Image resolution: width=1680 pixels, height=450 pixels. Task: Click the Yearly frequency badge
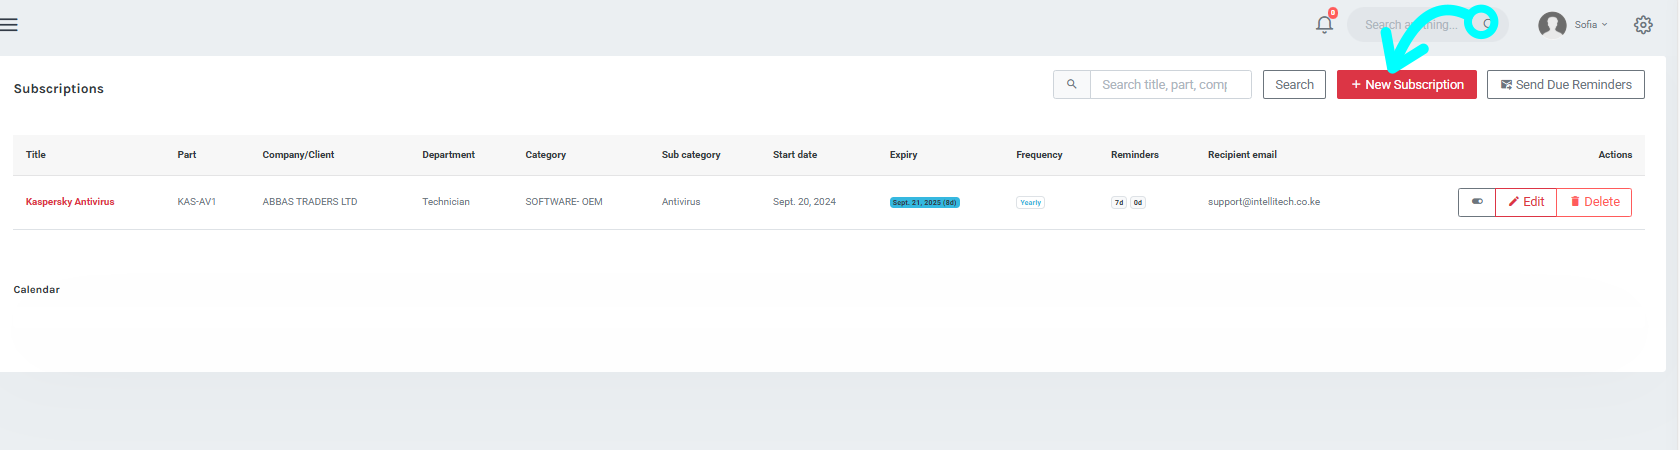[x=1030, y=203]
